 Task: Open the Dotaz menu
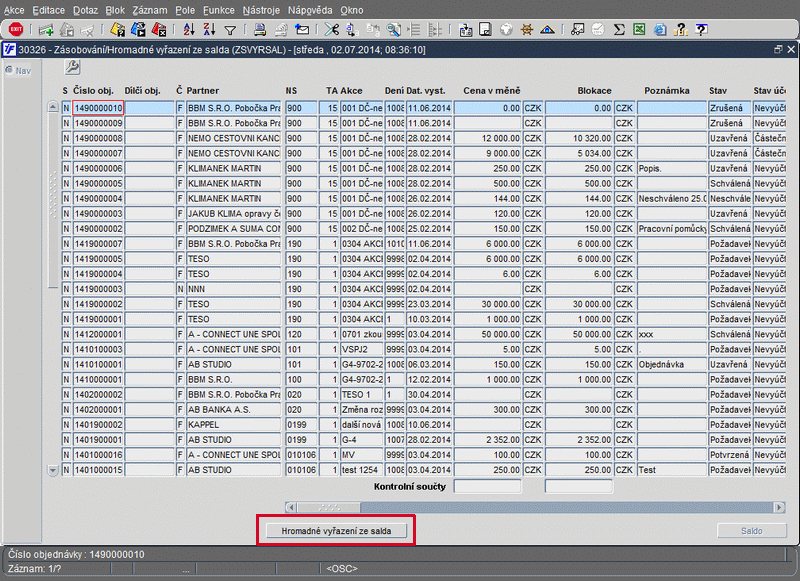coord(85,10)
